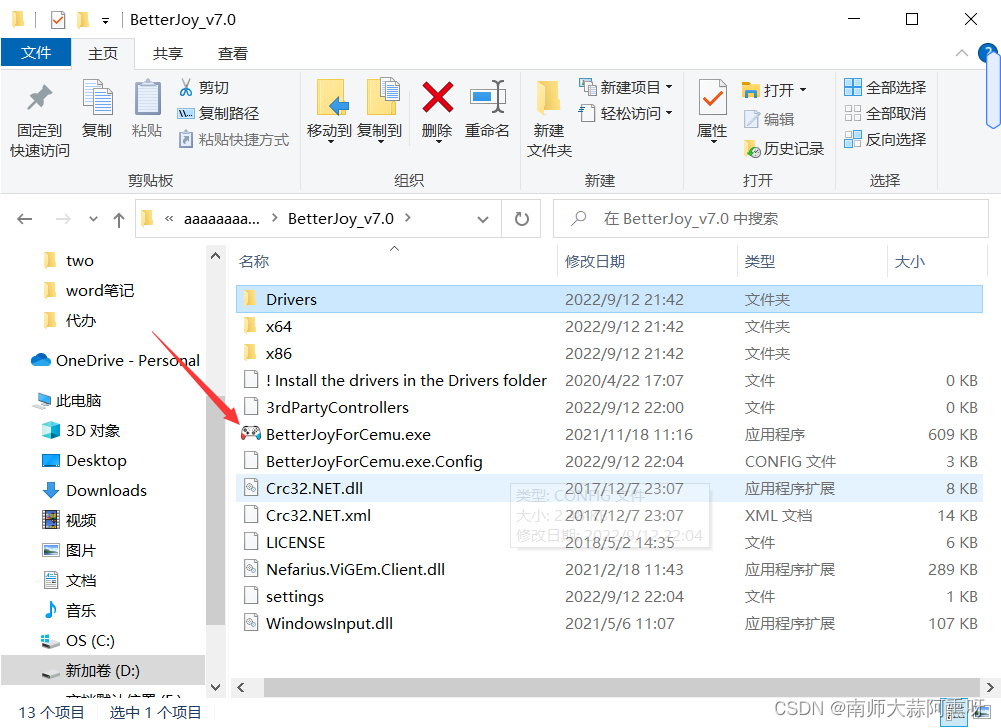Image resolution: width=1001 pixels, height=728 pixels.
Task: Open the OS (C:) drive
Action: click(x=78, y=641)
